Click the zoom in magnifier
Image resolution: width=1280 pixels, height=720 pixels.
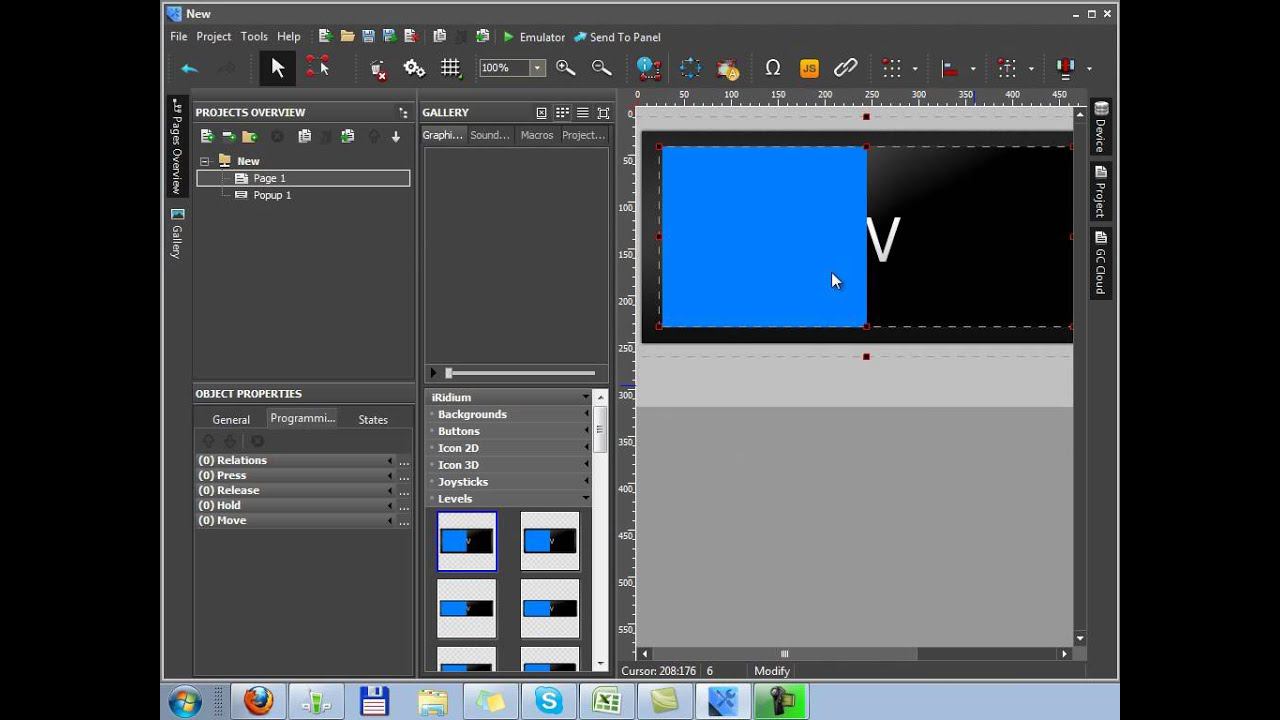pyautogui.click(x=565, y=68)
